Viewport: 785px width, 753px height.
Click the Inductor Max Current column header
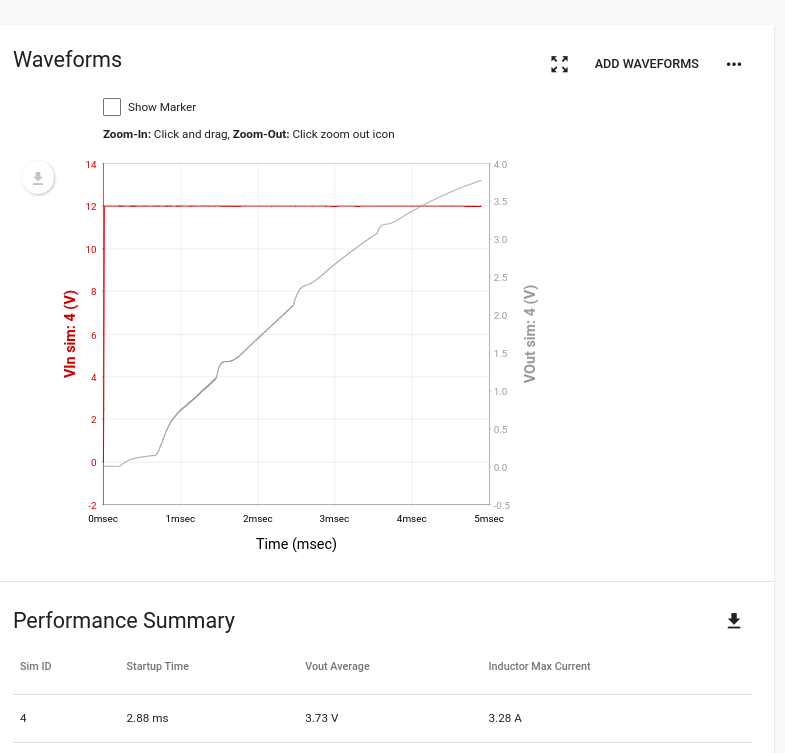coord(539,666)
